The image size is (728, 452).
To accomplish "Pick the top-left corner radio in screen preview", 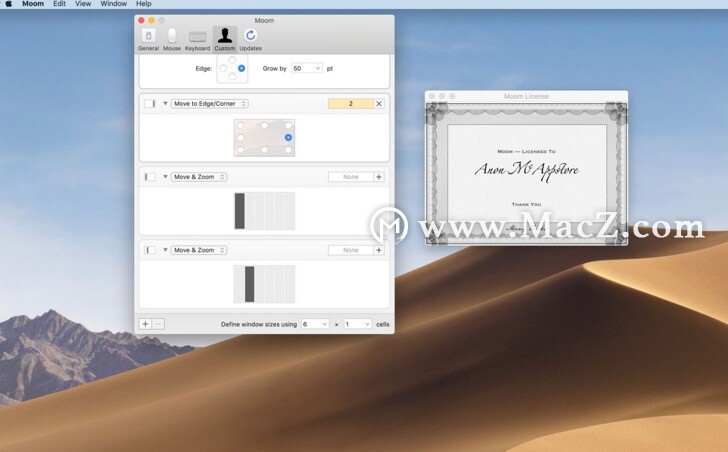I will 240,125.
